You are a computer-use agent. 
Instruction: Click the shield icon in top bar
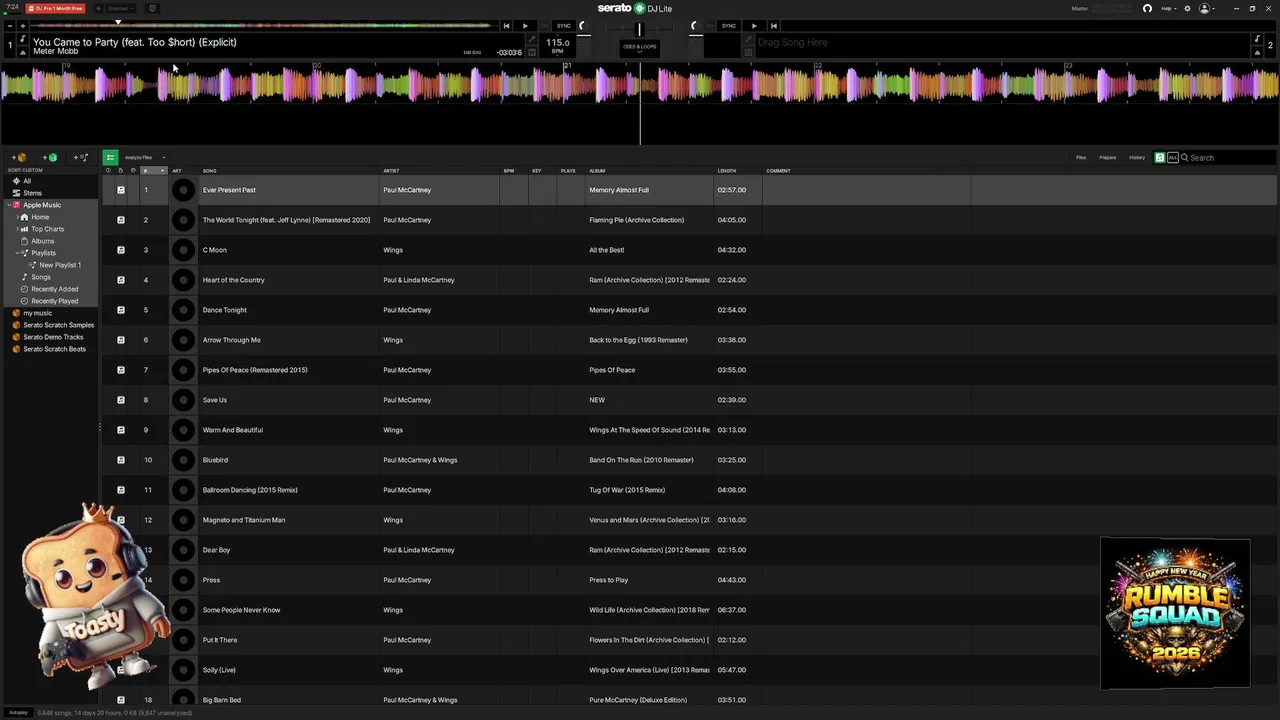[x=152, y=8]
